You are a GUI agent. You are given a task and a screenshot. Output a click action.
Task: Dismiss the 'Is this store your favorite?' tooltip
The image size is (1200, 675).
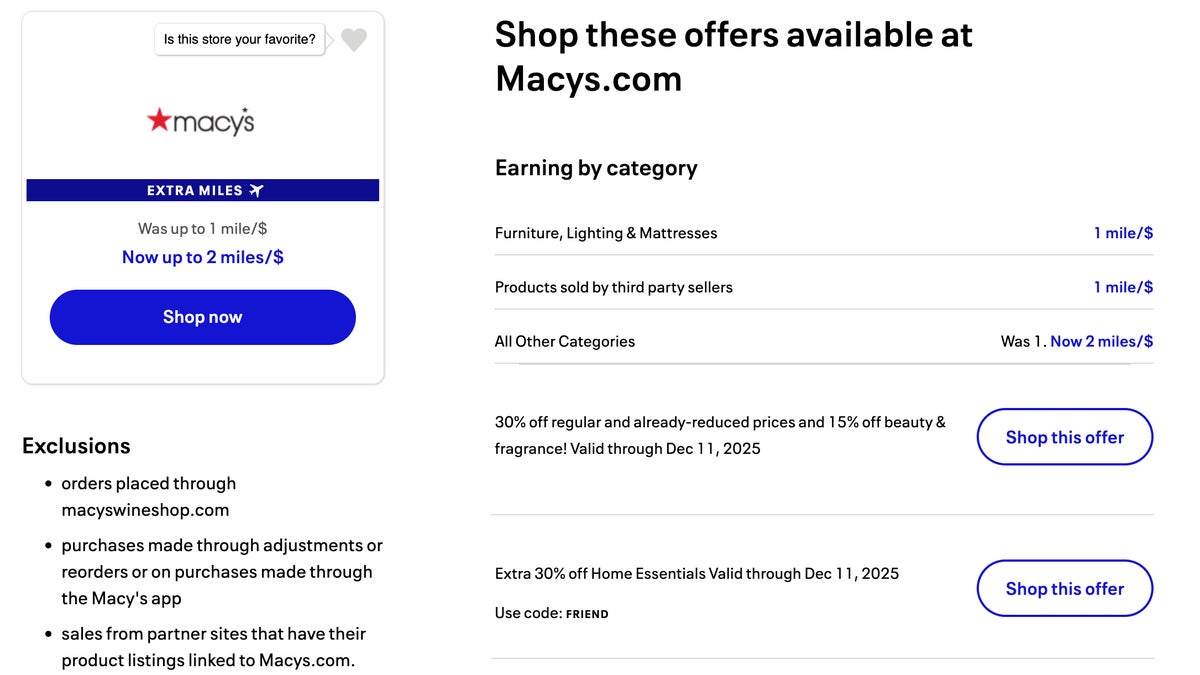coord(239,40)
